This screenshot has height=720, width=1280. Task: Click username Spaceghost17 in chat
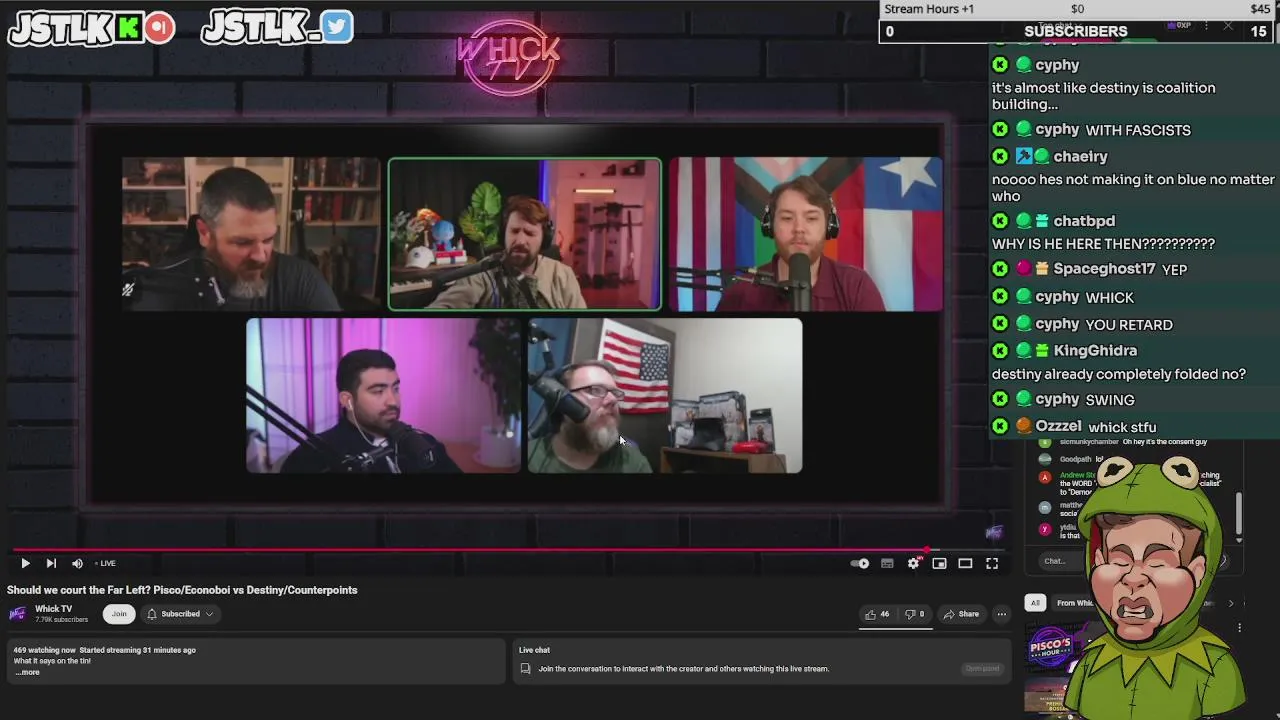(x=1104, y=269)
